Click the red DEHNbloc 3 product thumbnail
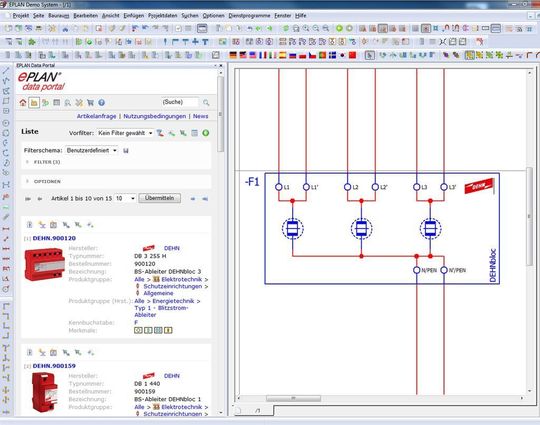This screenshot has width=540, height=425. 44,265
